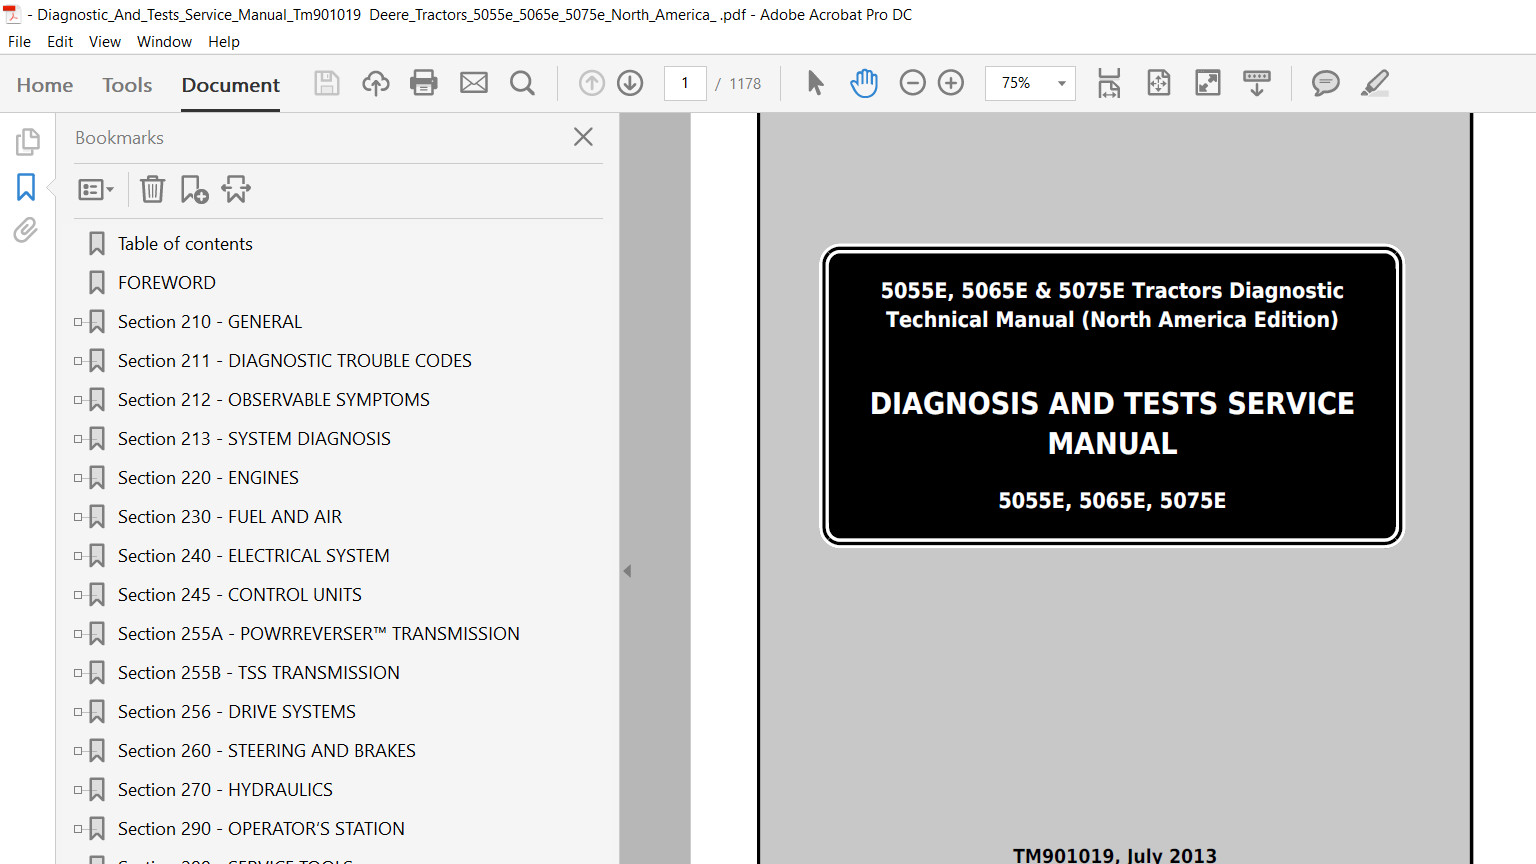
Task: Open the Edit menu
Action: [60, 42]
